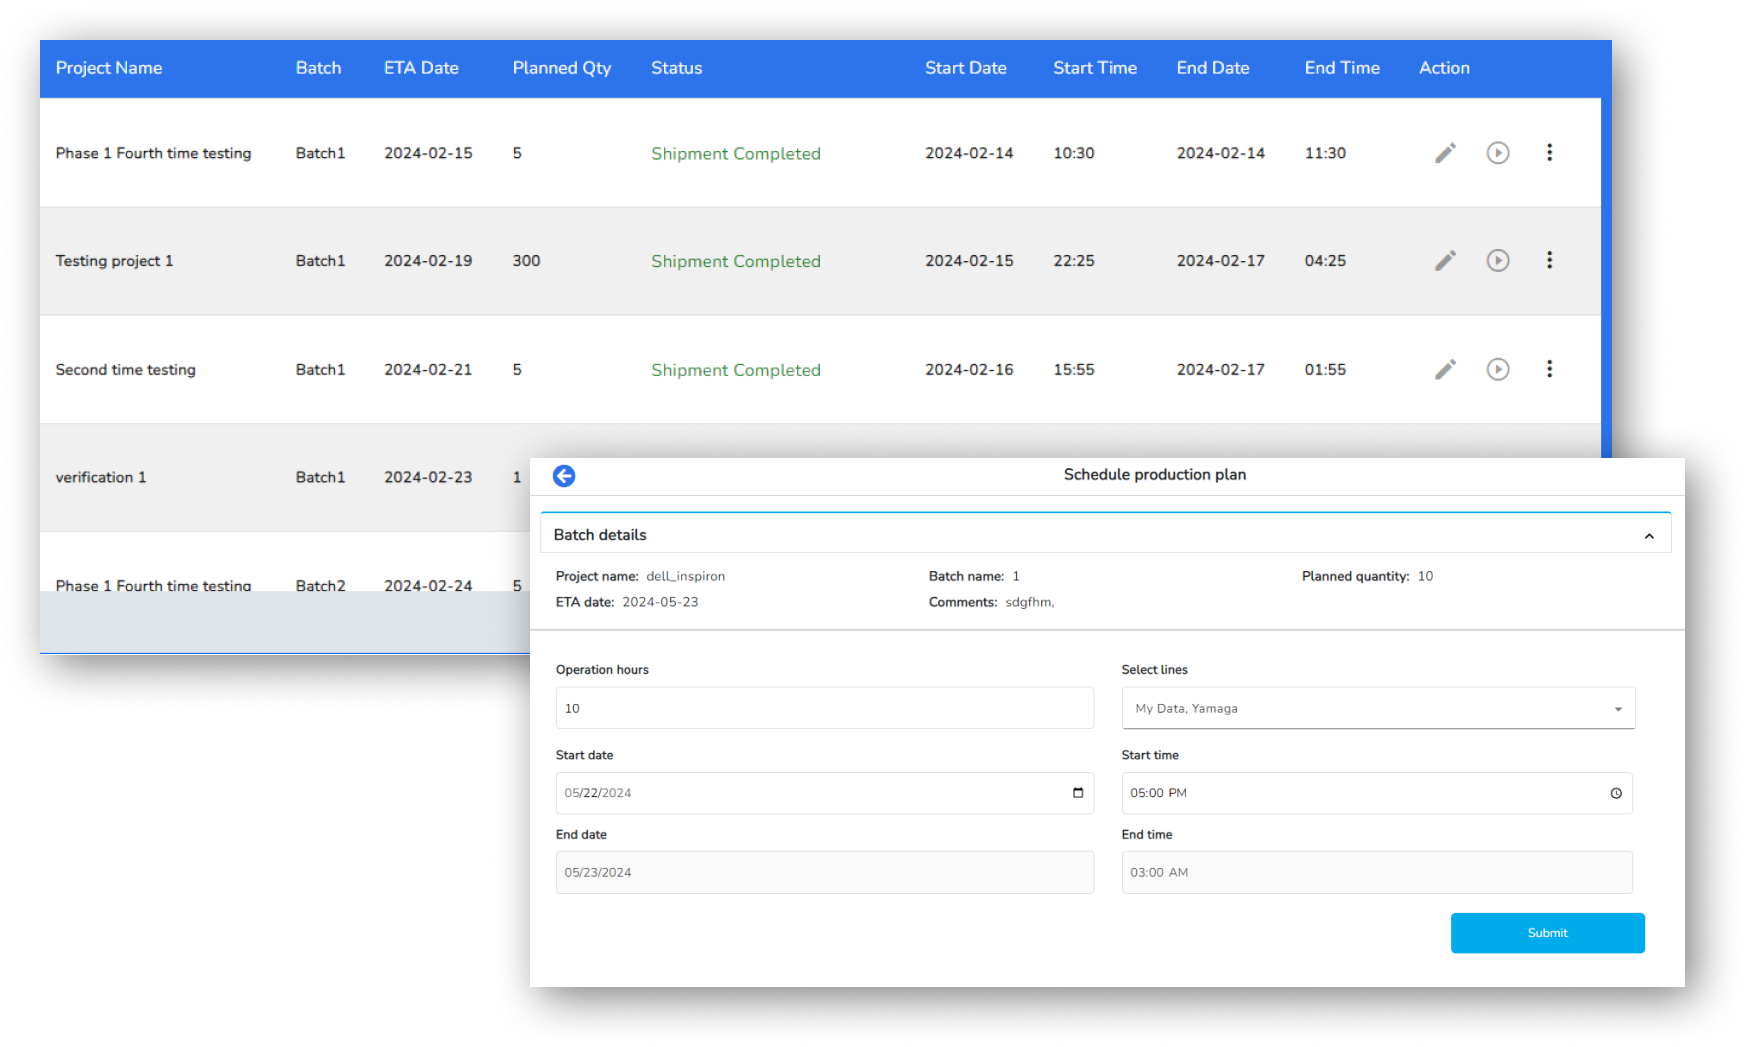This screenshot has width=1745, height=1047.
Task: Open the Start date calendar picker icon
Action: pos(1077,793)
